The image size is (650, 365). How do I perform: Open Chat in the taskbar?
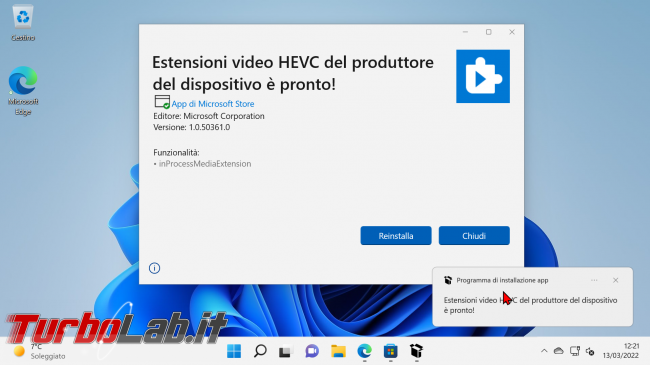tap(312, 351)
